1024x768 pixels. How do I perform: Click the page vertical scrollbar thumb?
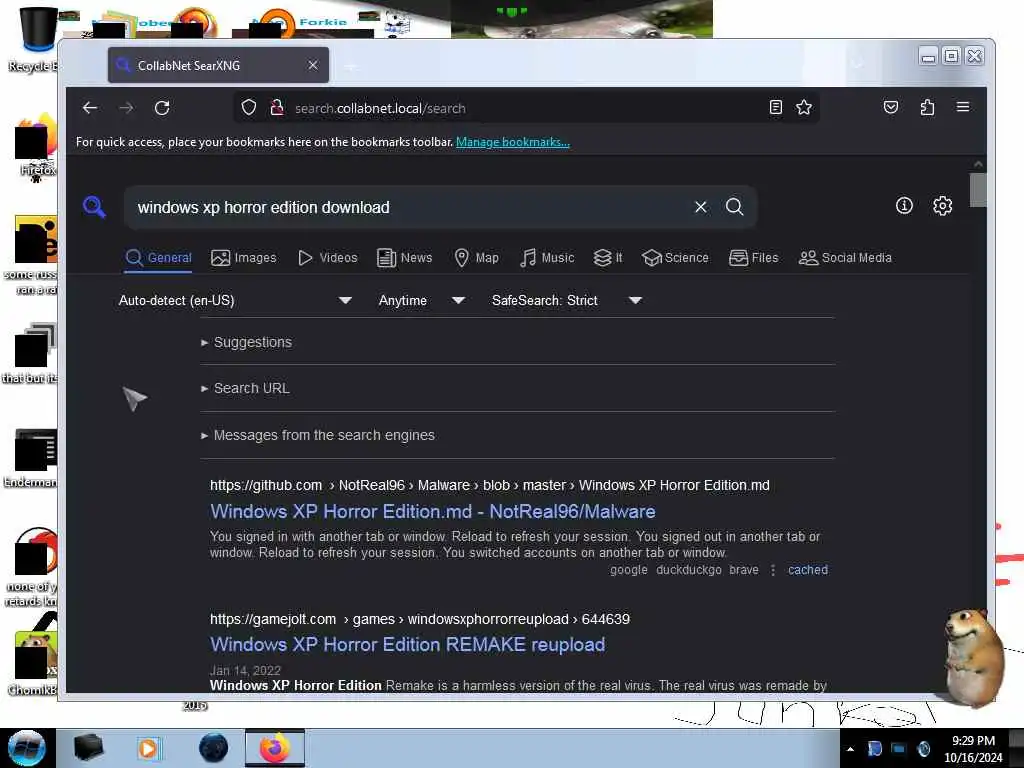click(978, 190)
